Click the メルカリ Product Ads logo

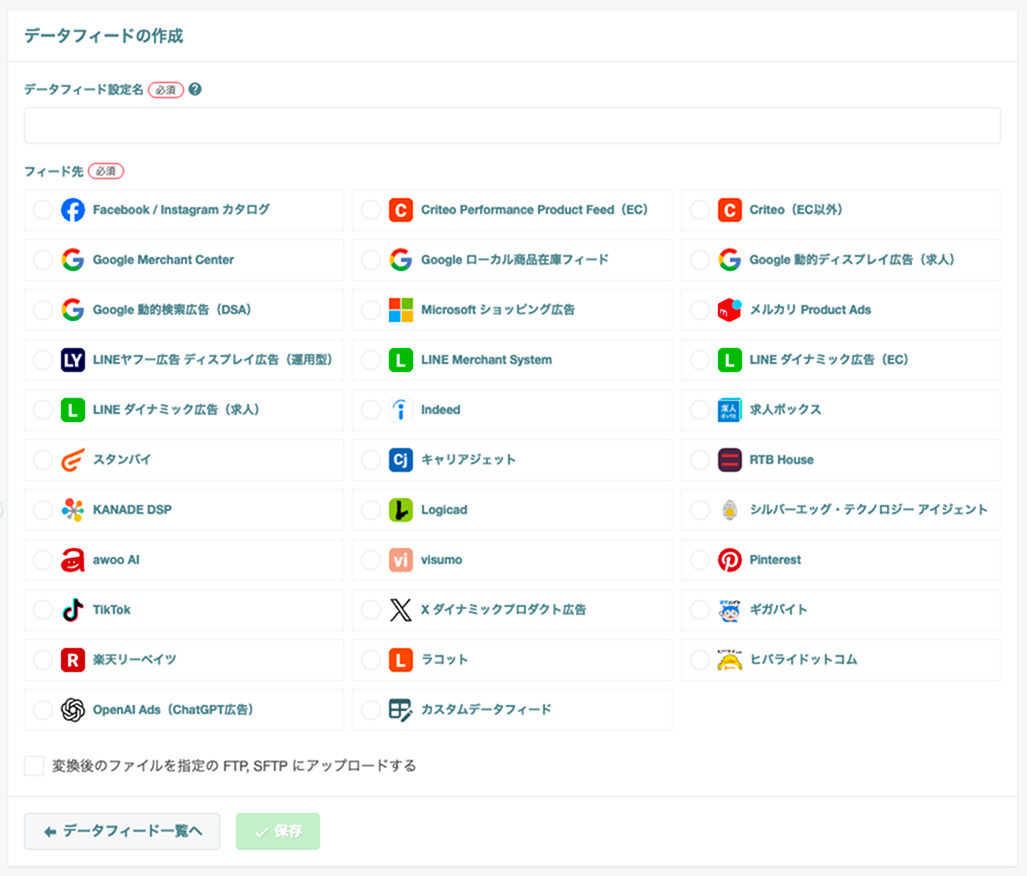[x=730, y=310]
